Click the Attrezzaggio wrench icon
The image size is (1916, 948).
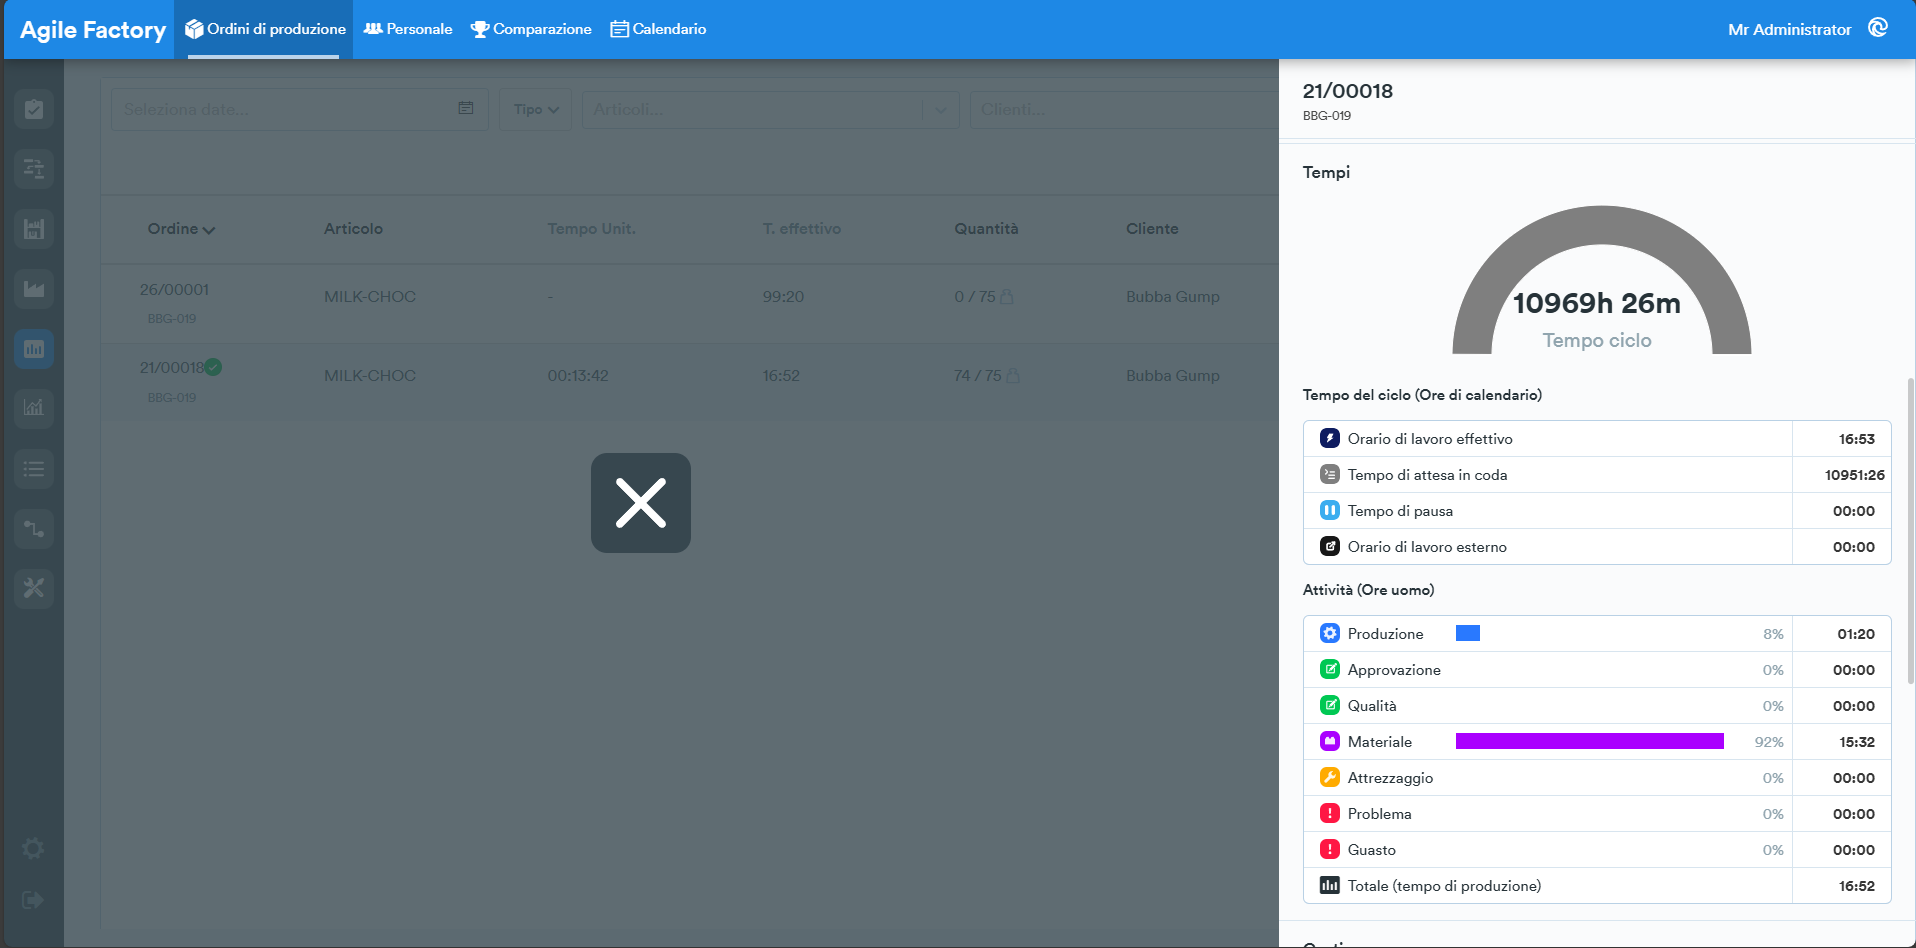tap(1330, 777)
